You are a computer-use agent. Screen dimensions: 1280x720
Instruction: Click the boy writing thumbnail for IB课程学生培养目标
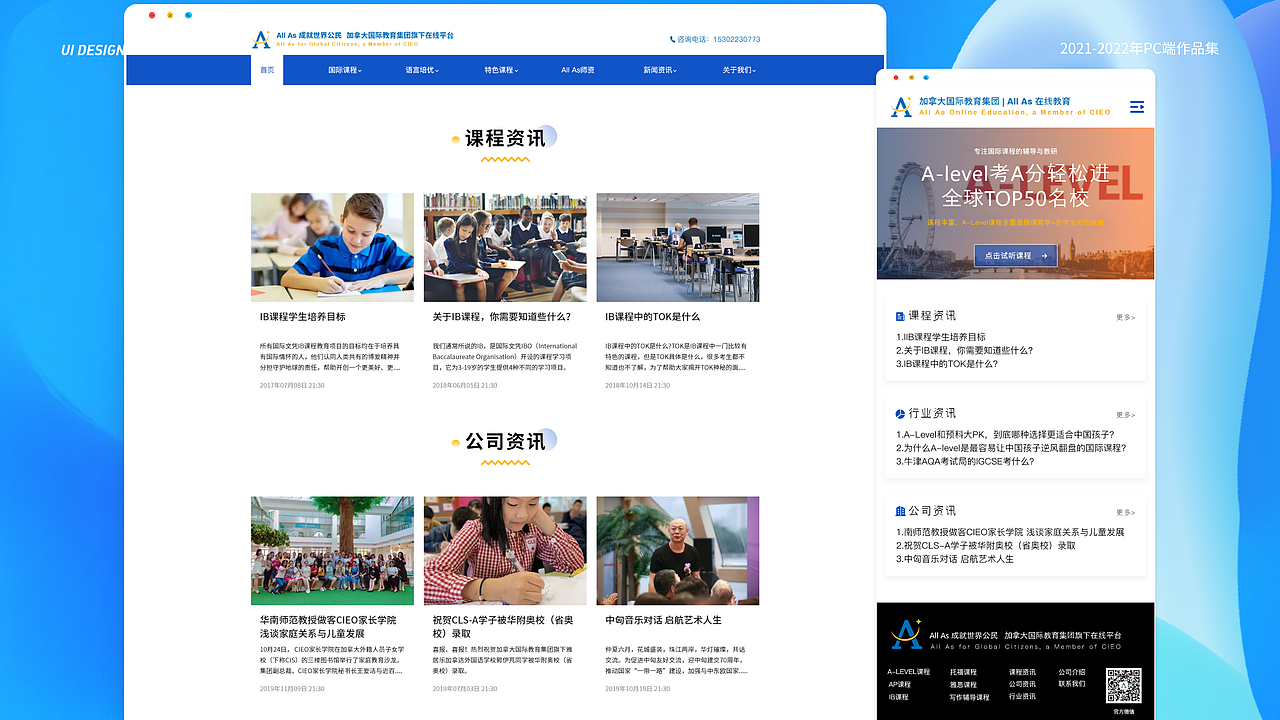click(332, 247)
